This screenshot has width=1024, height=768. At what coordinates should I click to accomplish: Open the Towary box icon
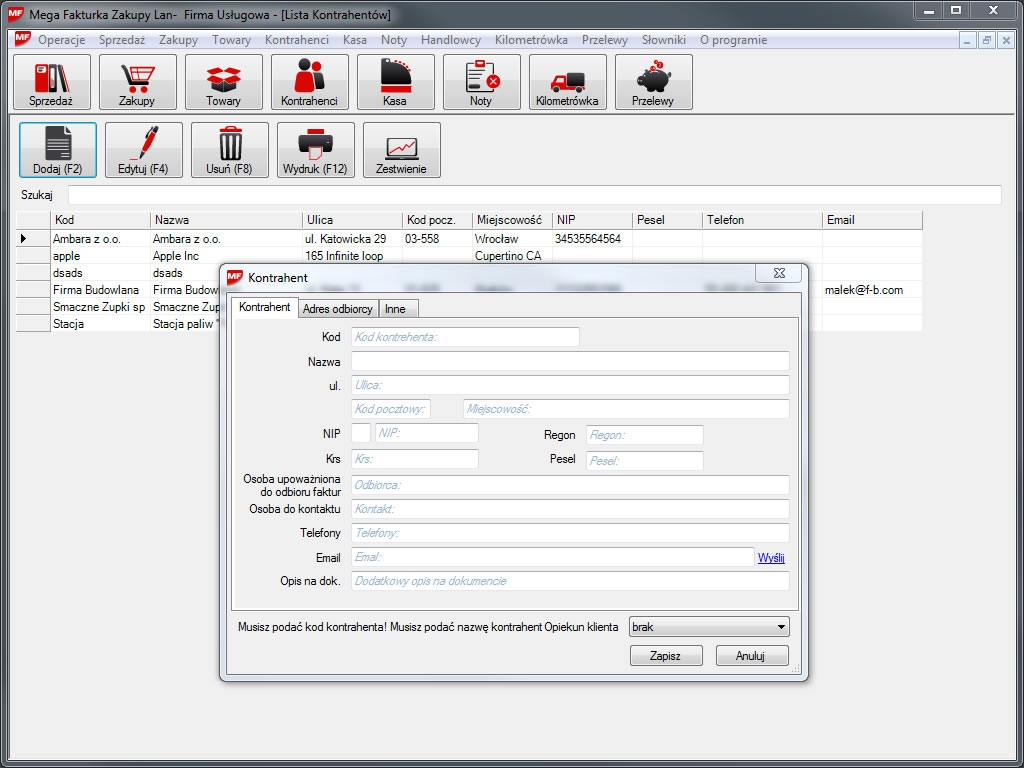coord(223,82)
